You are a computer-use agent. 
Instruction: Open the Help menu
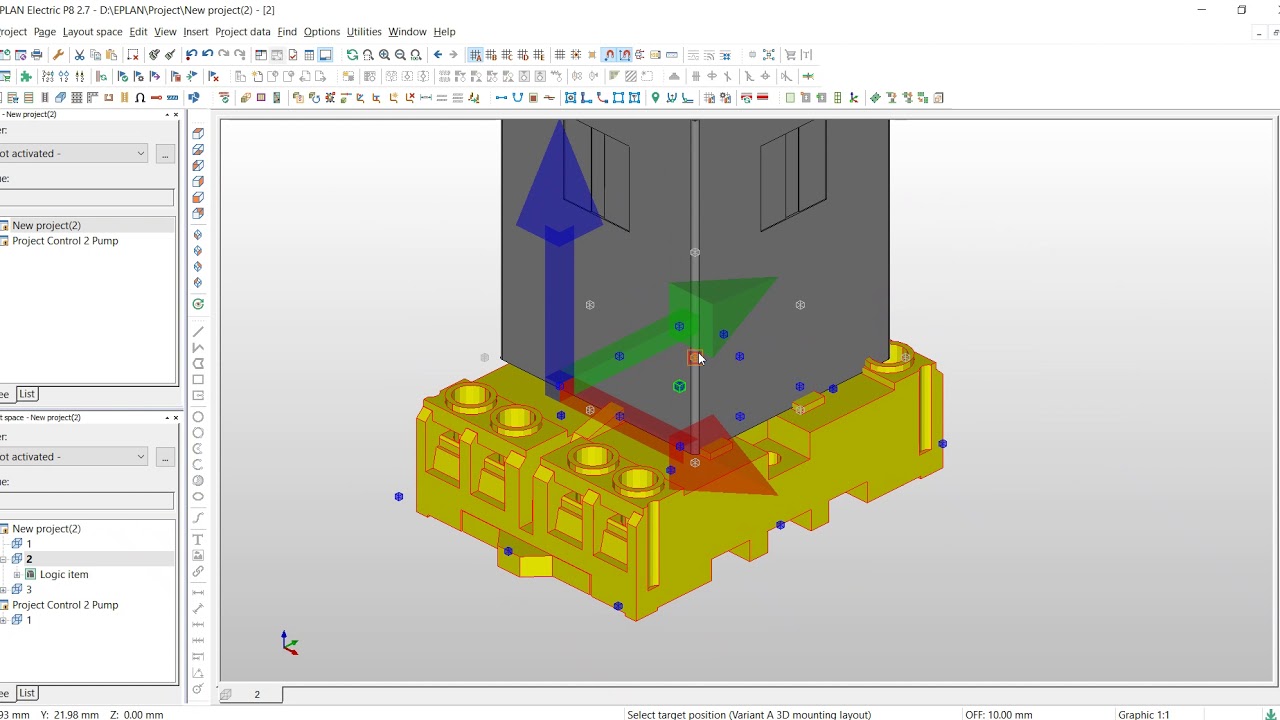[x=444, y=32]
